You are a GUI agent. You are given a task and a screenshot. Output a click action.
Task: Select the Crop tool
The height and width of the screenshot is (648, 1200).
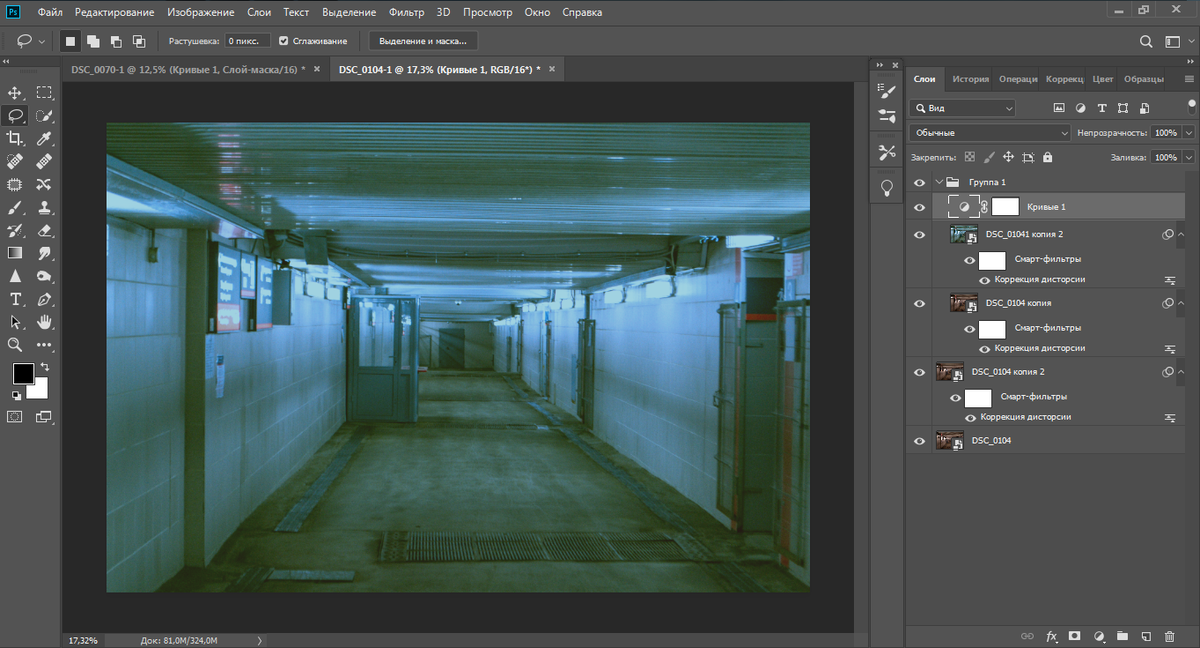click(15, 139)
